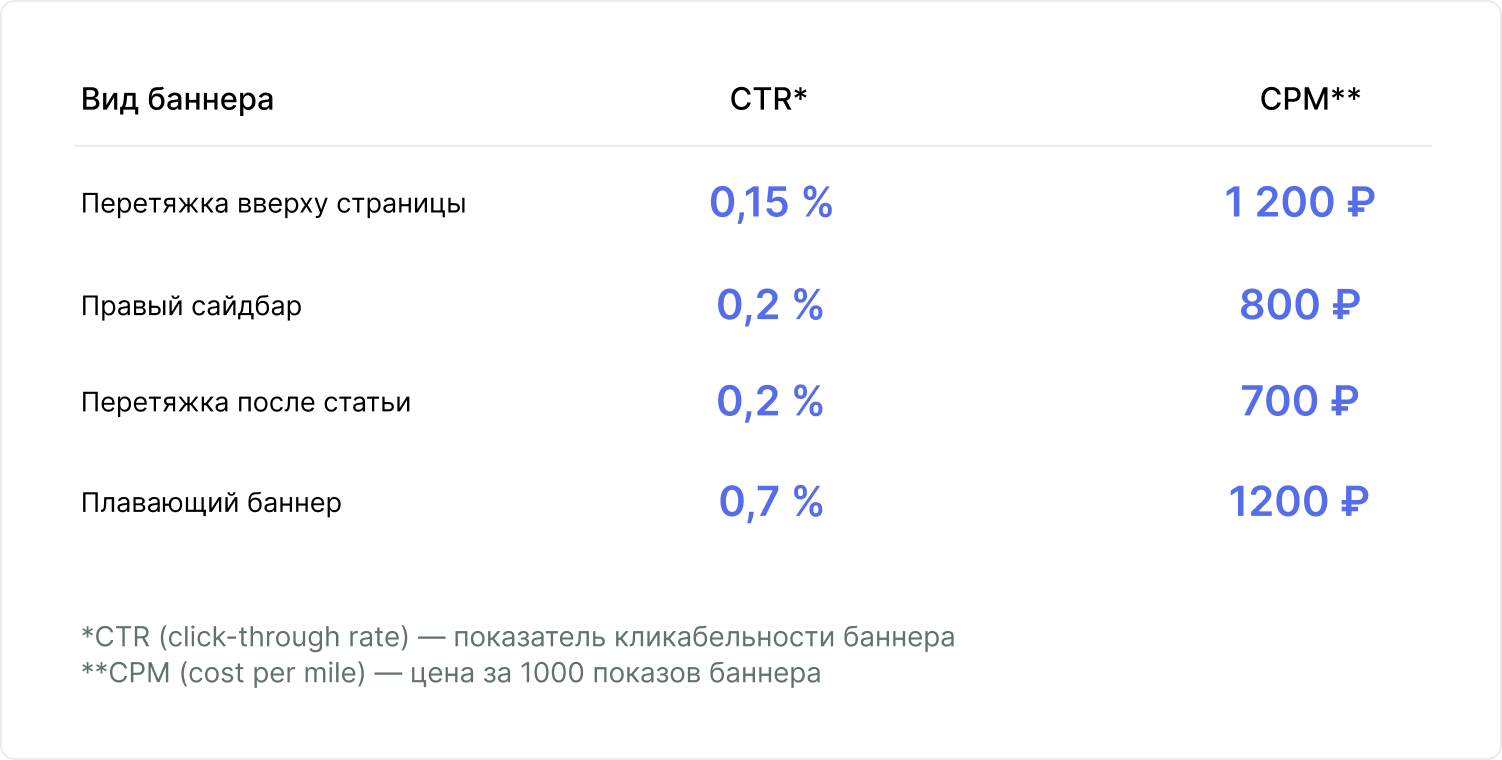
Task: Click the 0,2 % CTR for 'Правый сайдбар'
Action: tap(770, 305)
